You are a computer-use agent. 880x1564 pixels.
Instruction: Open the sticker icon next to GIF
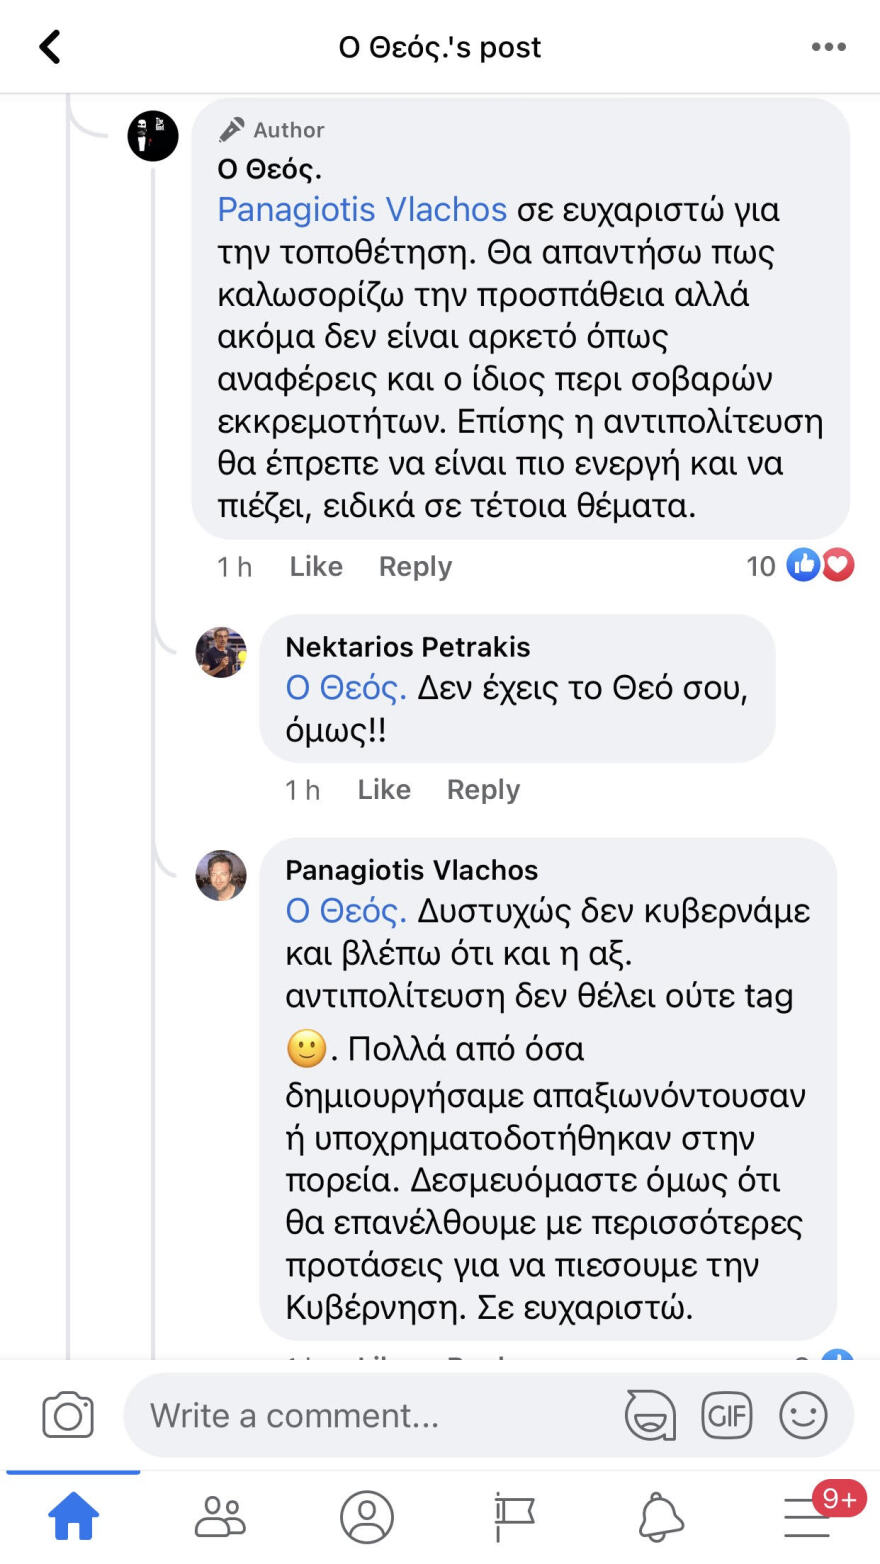[x=649, y=1415]
